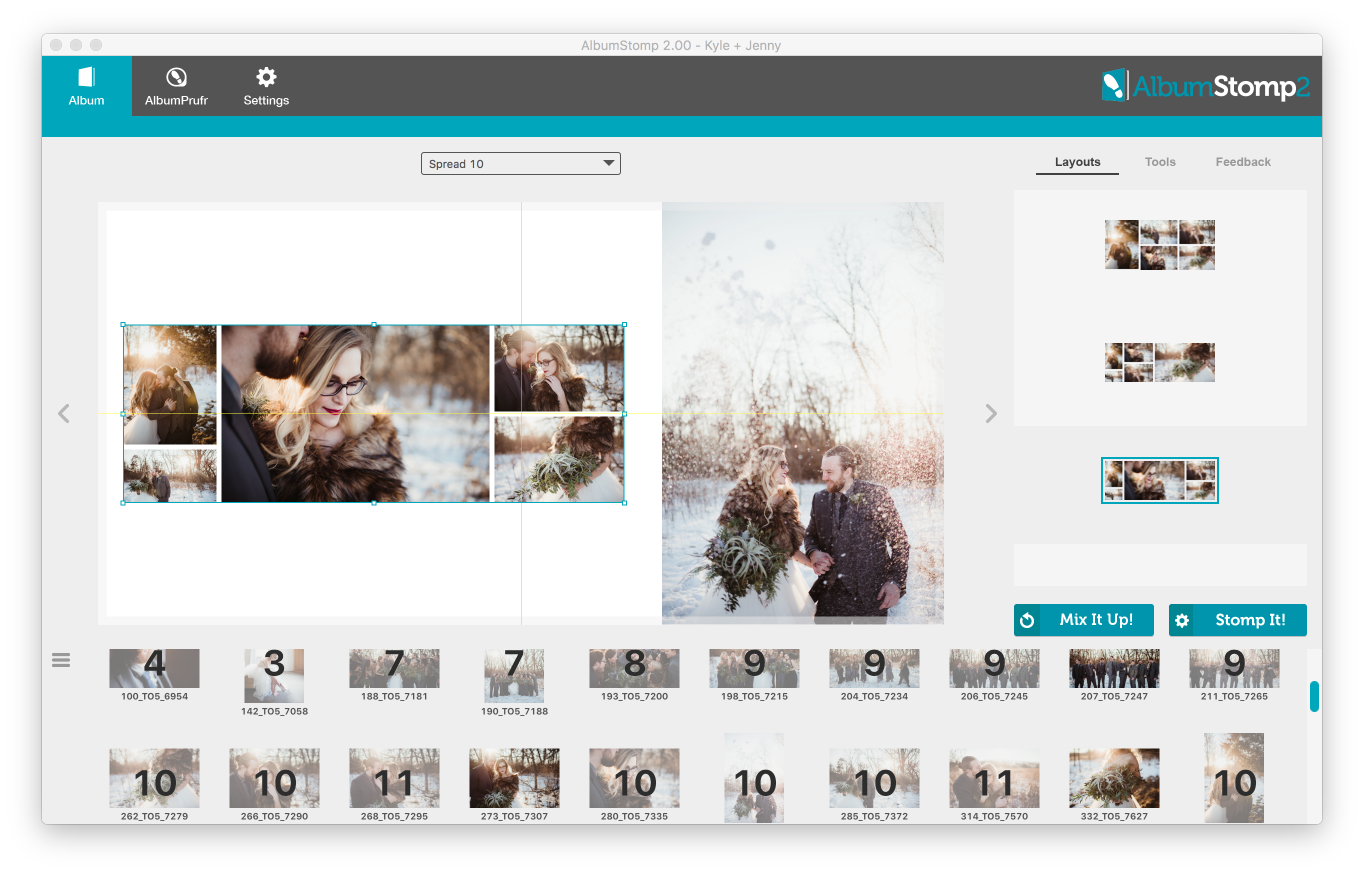Open the Album tab
Viewport: 1364px width, 874px height.
(86, 86)
